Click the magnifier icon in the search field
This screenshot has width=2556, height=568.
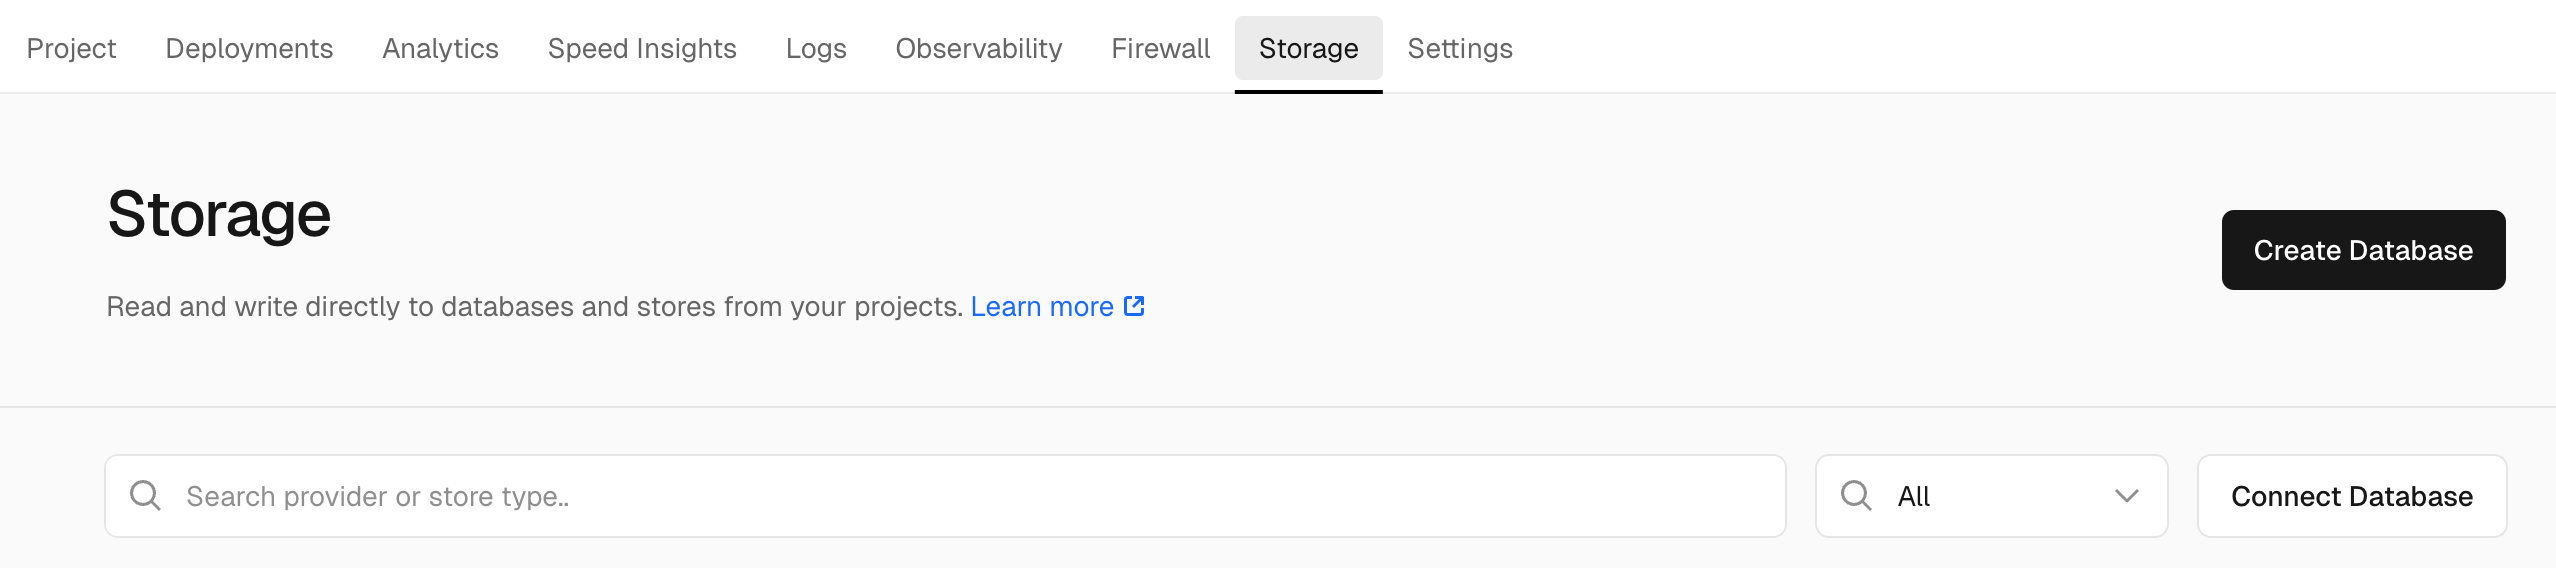(146, 495)
